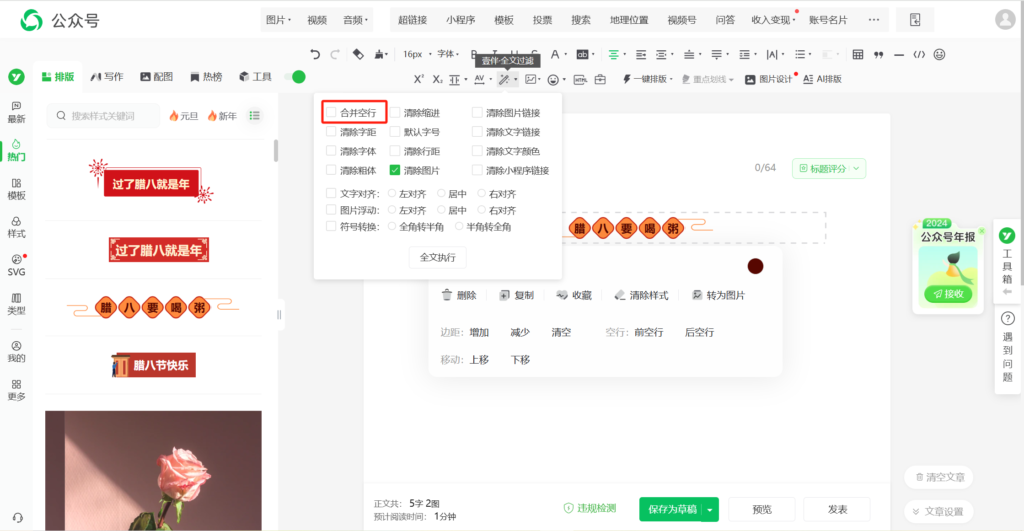Open 图片设计 image design tool
1024x531 pixels.
pyautogui.click(x=769, y=79)
